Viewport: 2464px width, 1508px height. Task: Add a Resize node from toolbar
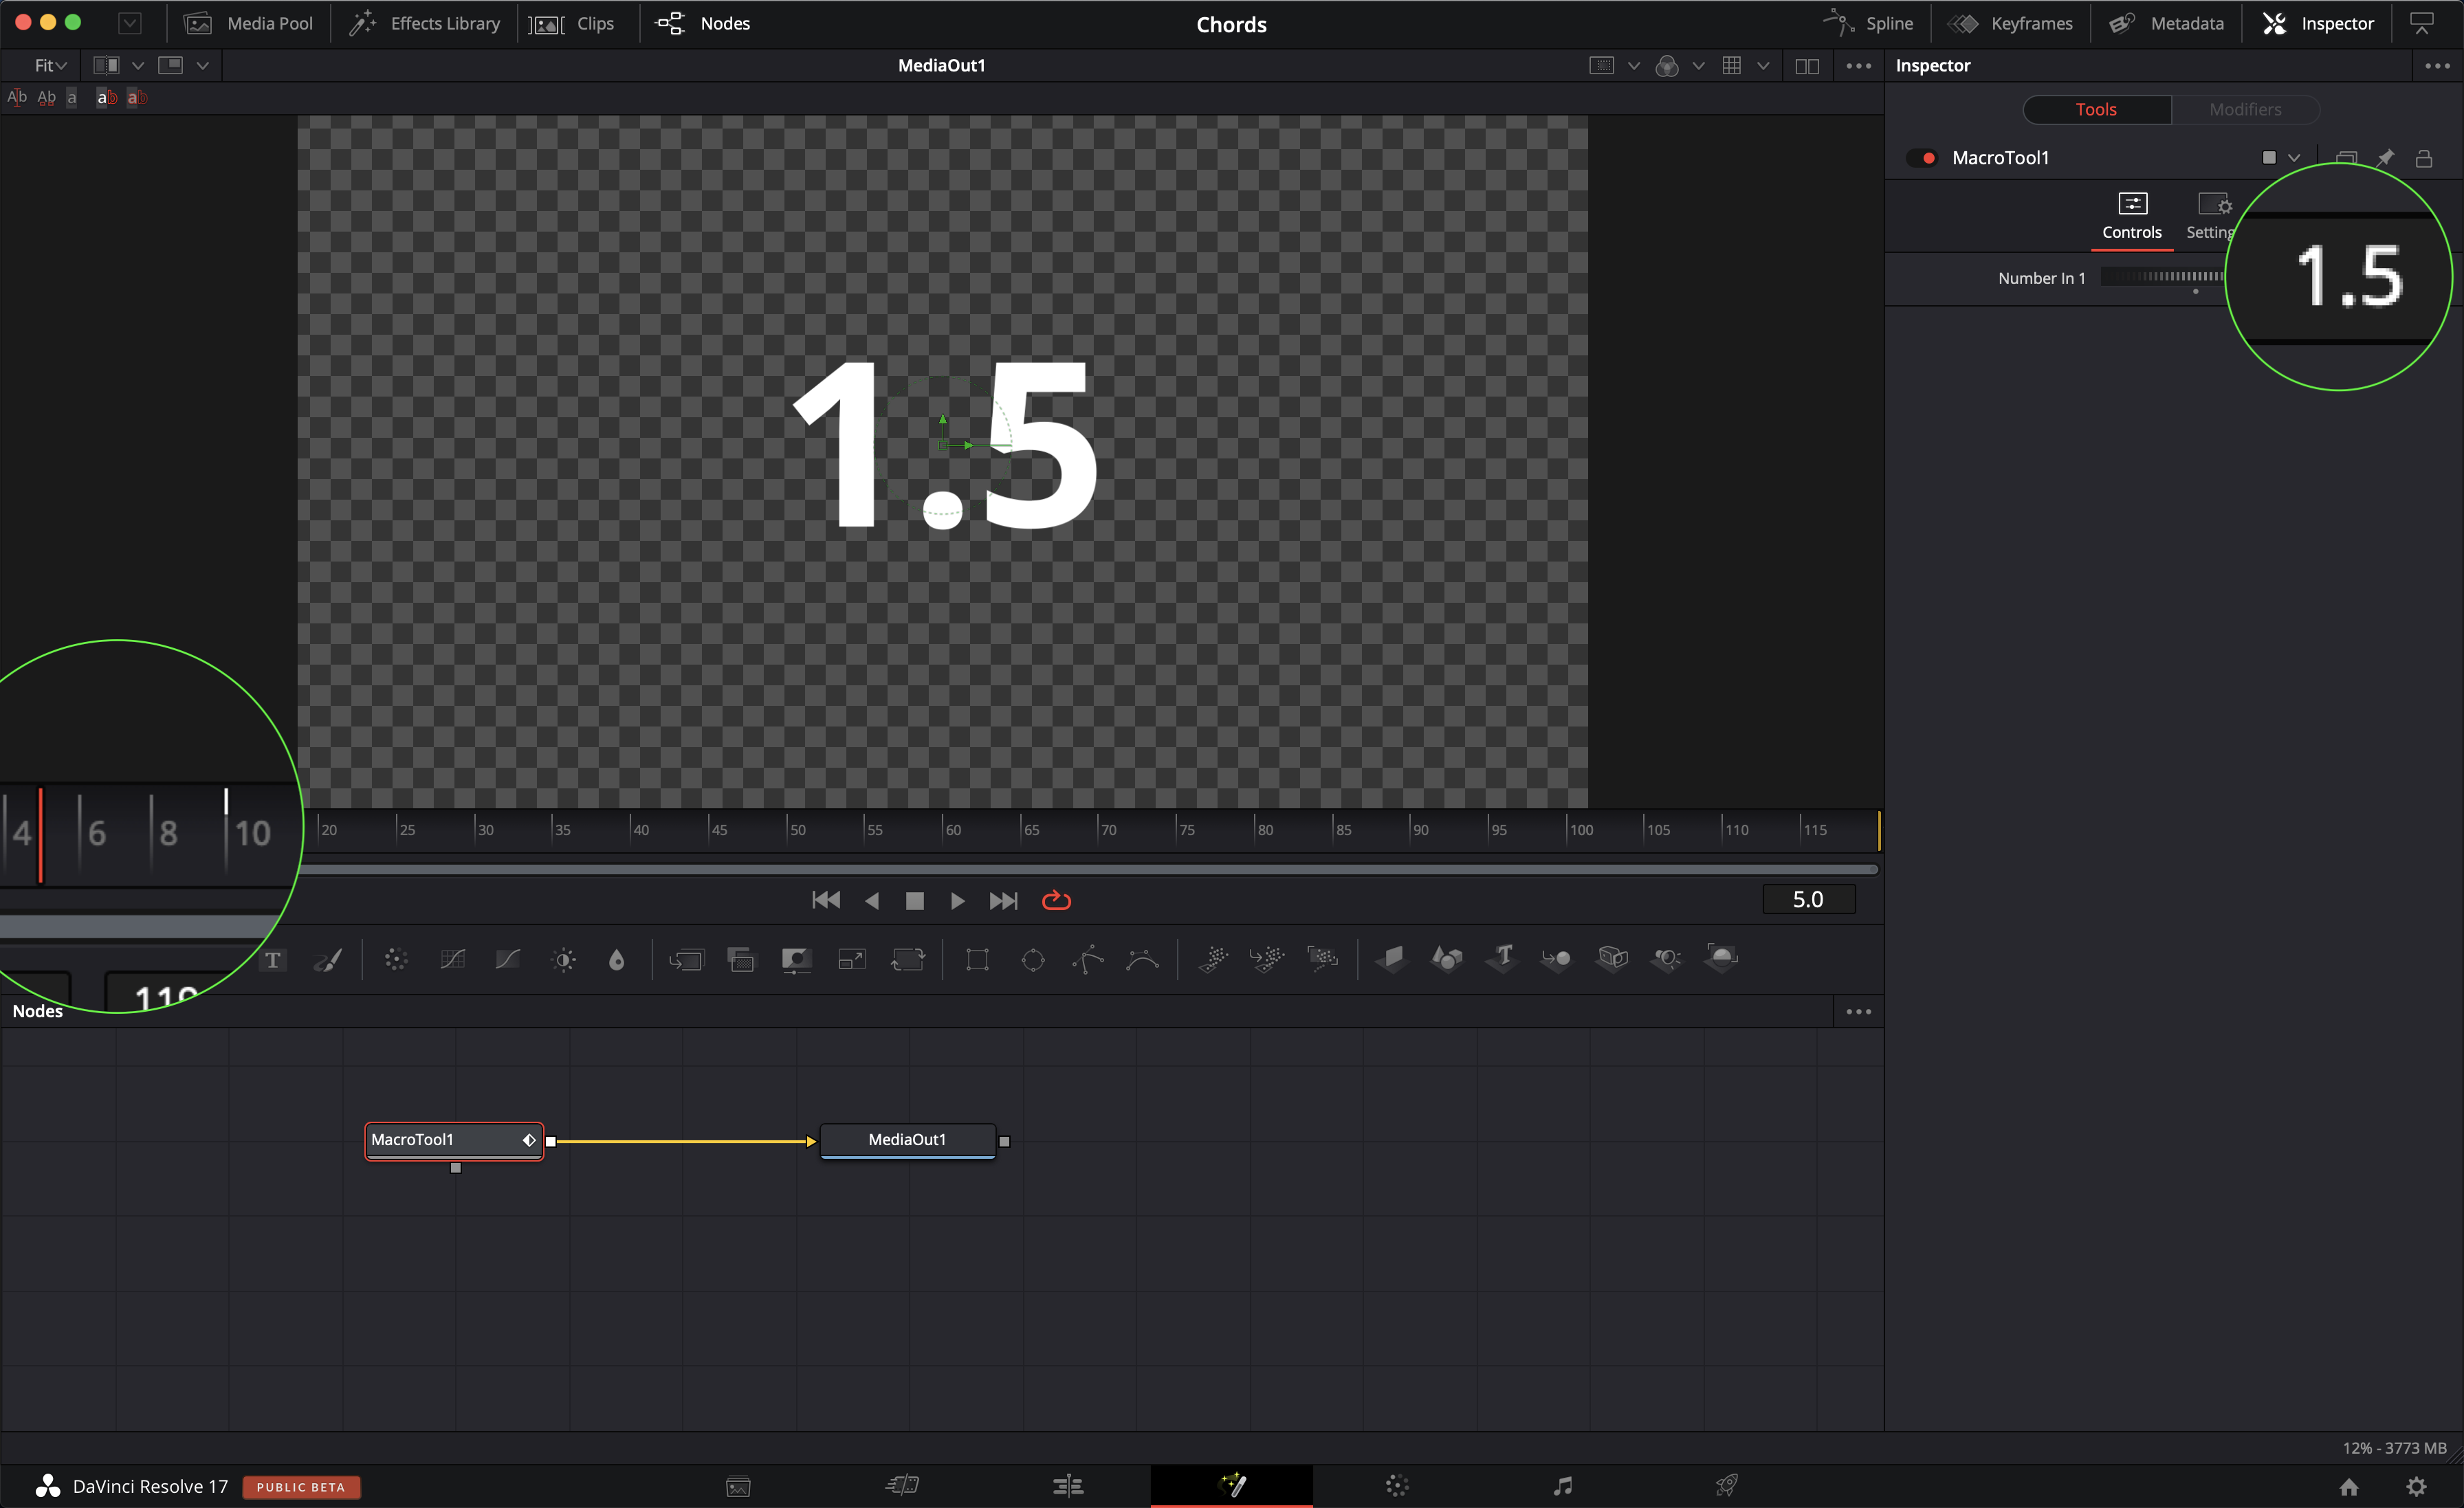(x=852, y=960)
